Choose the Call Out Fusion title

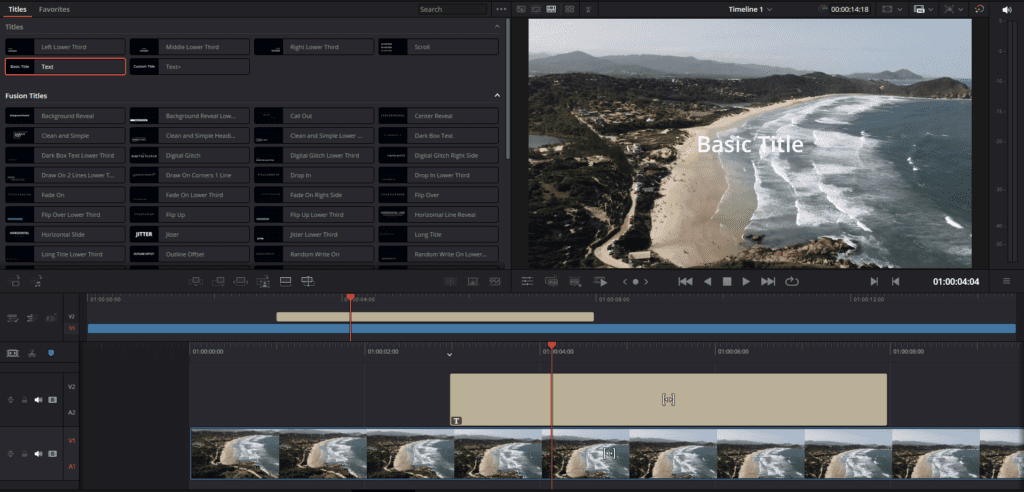[314, 116]
